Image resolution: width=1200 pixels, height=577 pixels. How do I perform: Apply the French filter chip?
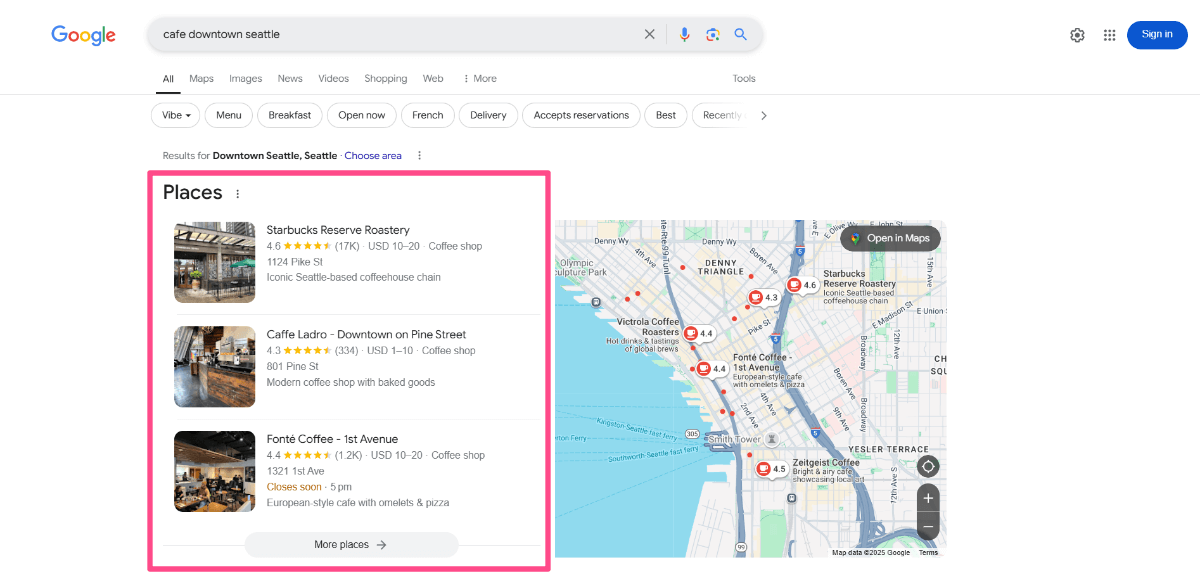pyautogui.click(x=428, y=115)
